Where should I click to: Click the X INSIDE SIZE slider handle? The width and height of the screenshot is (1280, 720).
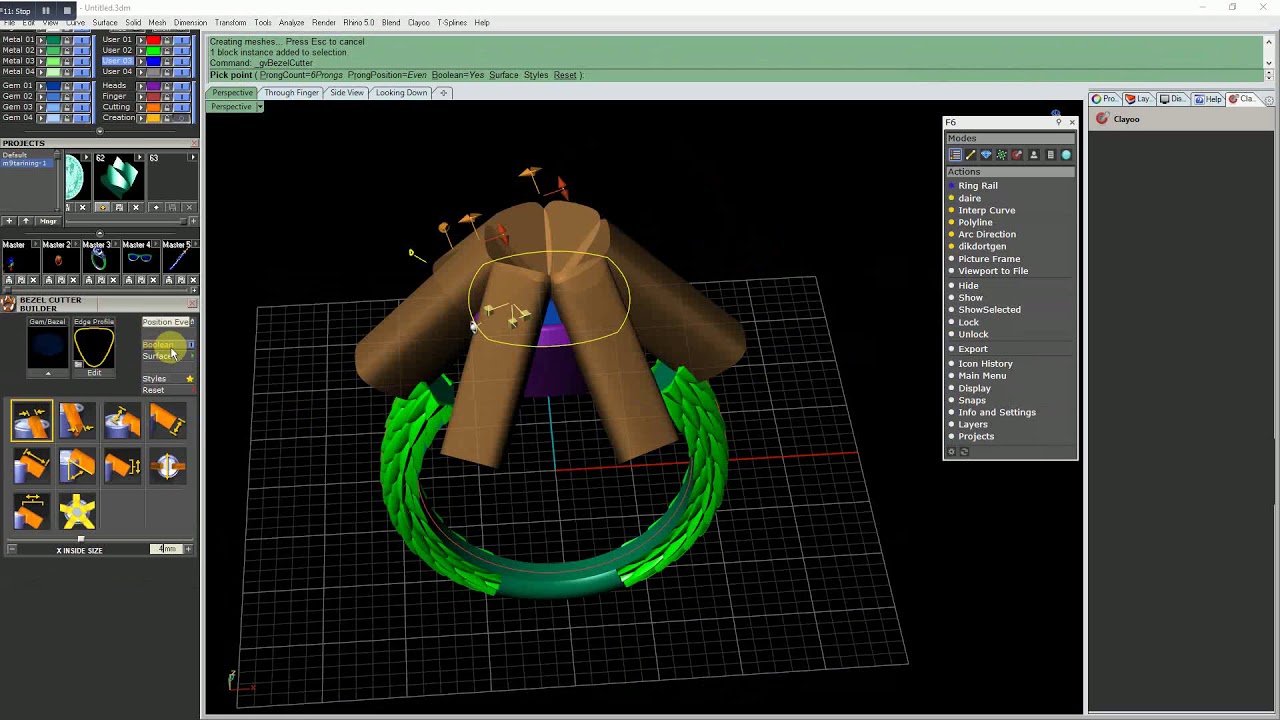tap(81, 539)
